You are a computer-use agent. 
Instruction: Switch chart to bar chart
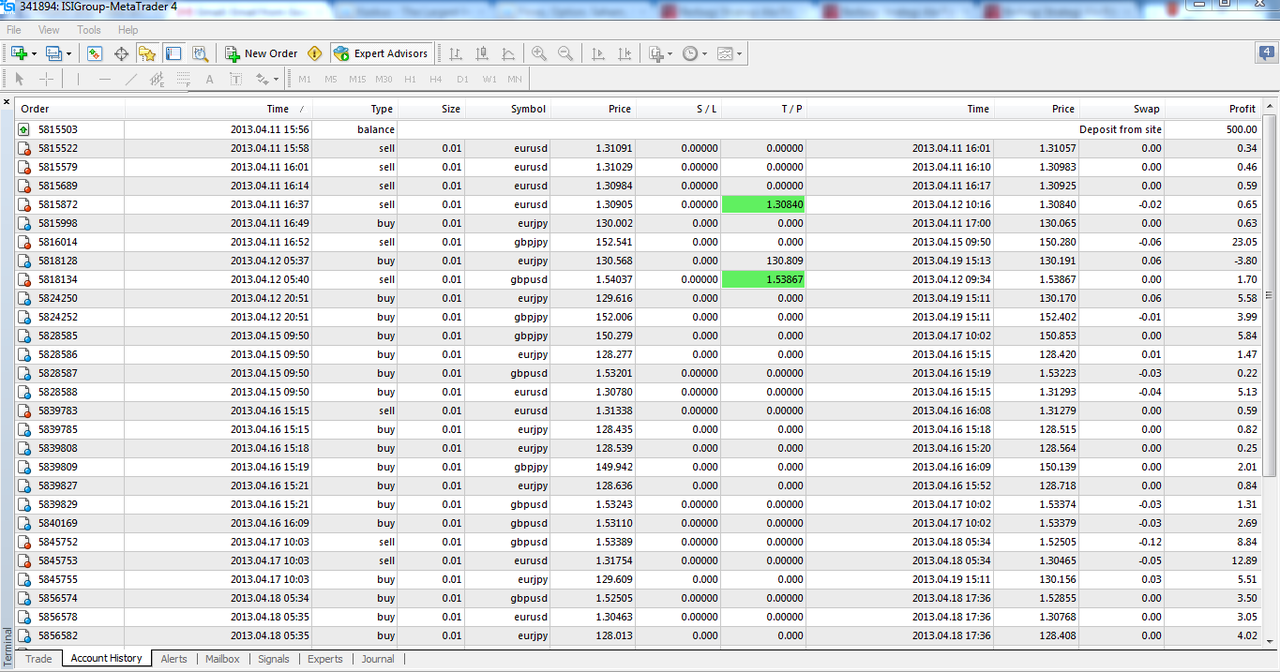click(456, 54)
